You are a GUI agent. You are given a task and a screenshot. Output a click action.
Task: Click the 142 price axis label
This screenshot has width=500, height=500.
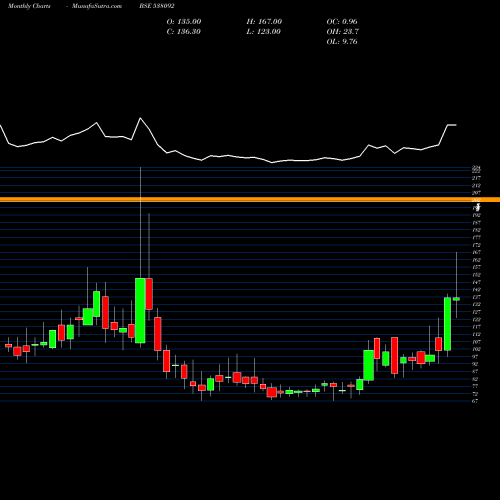[x=476, y=290]
